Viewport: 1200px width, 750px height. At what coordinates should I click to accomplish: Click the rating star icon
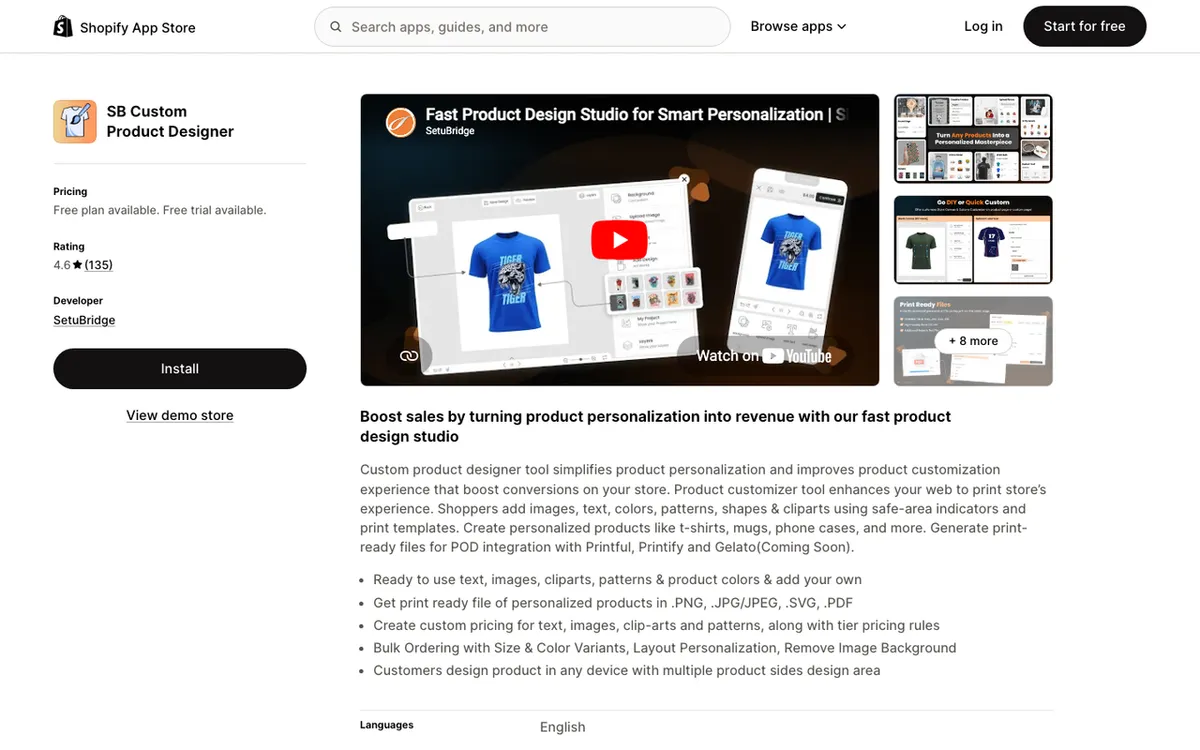coord(78,265)
